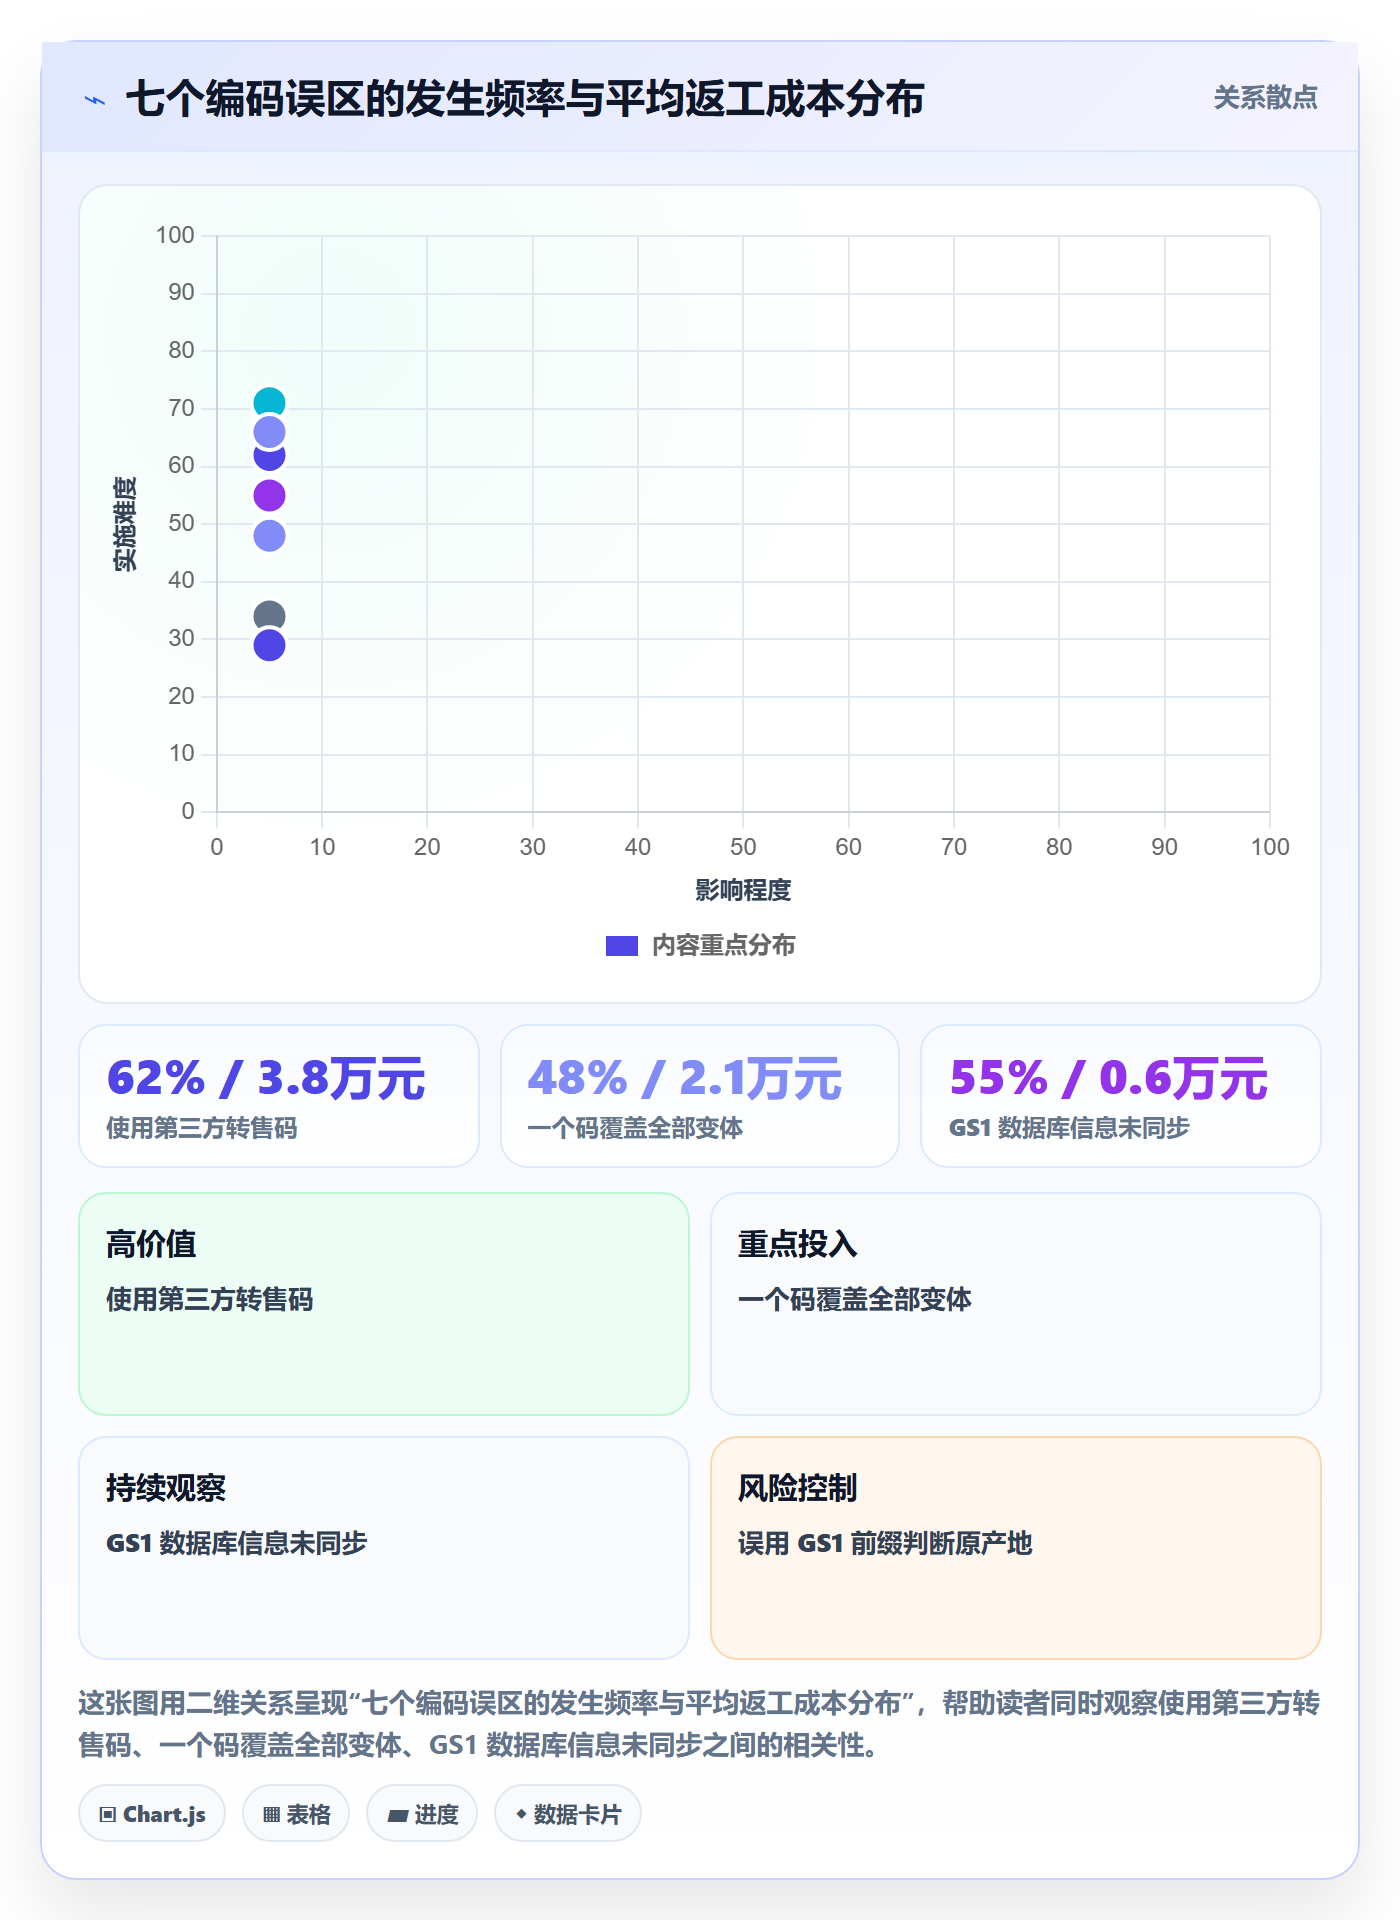
Task: Click the Chart.js tag
Action: [x=152, y=1814]
